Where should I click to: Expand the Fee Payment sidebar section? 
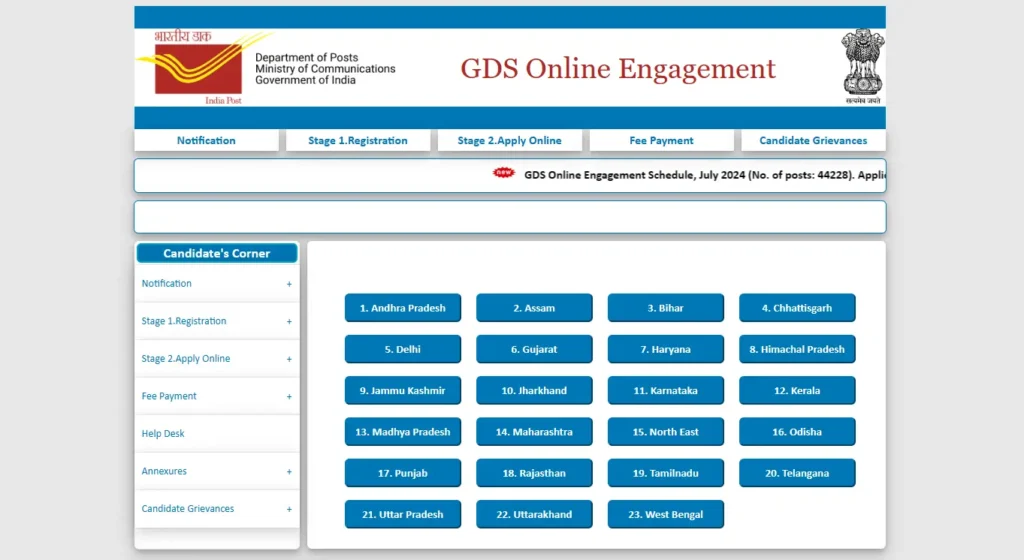(289, 397)
